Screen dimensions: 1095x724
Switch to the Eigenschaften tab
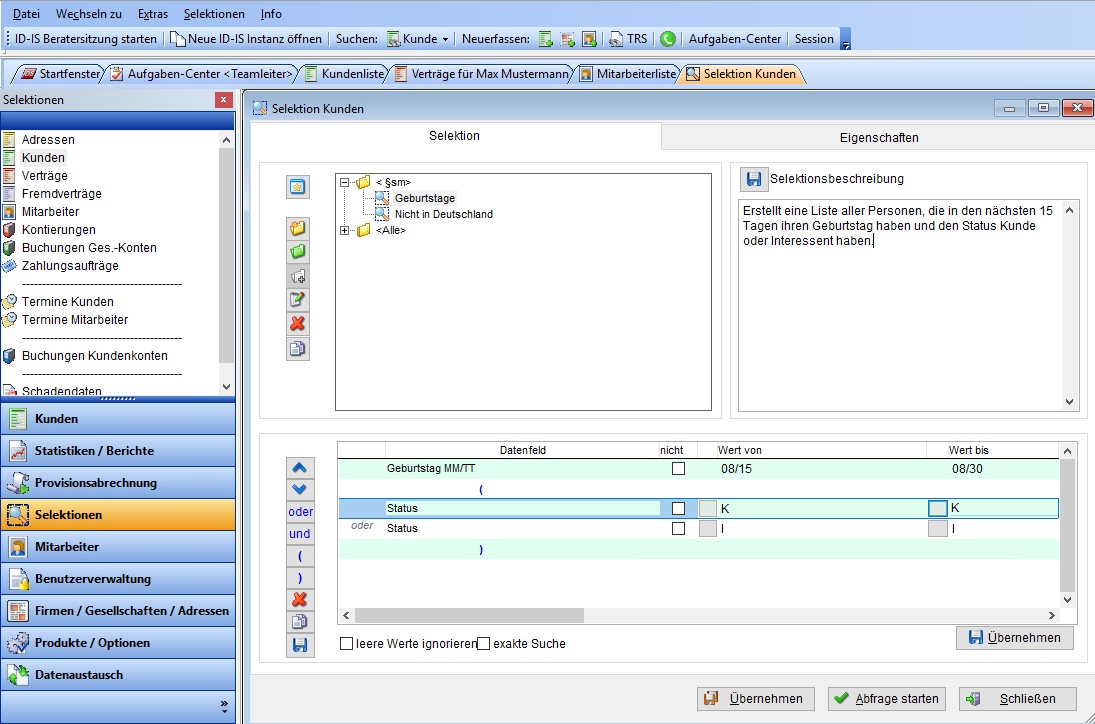pos(878,137)
